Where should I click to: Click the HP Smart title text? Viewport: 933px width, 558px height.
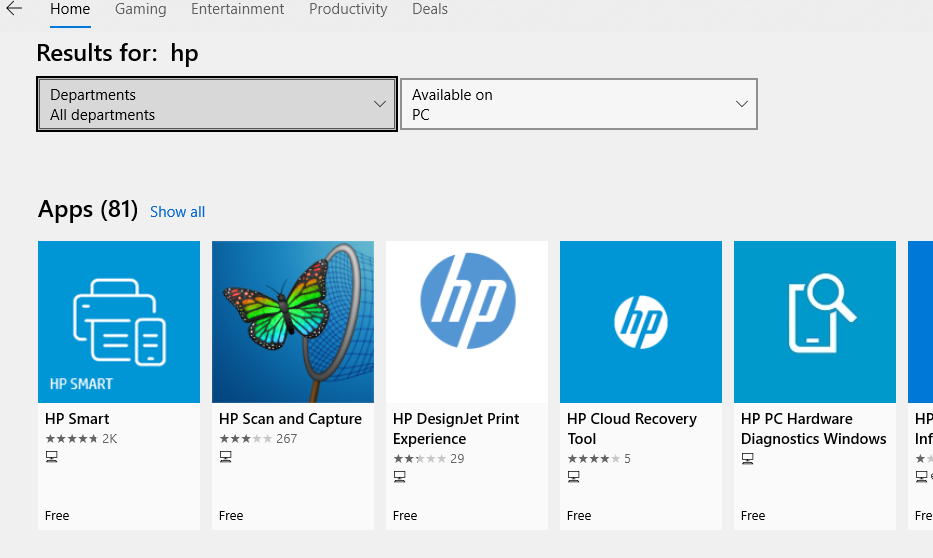click(x=77, y=419)
